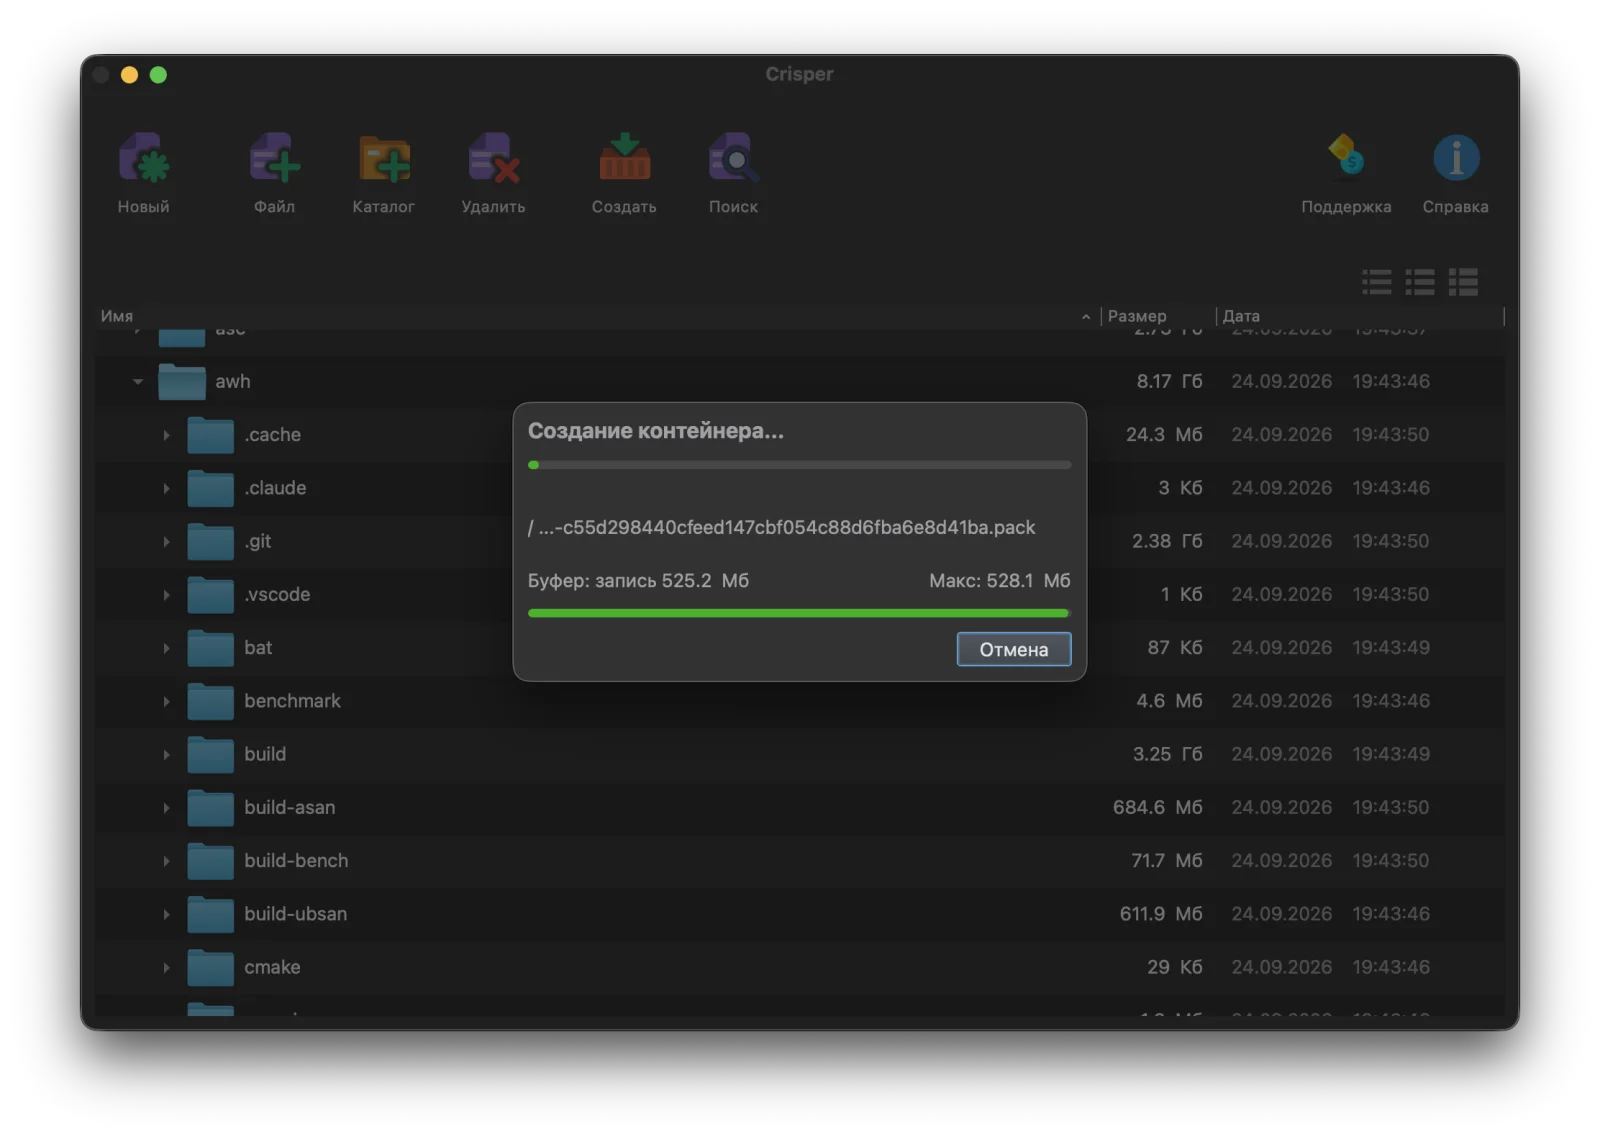Select the build-bench folder icon
This screenshot has width=1600, height=1137.
point(211,860)
